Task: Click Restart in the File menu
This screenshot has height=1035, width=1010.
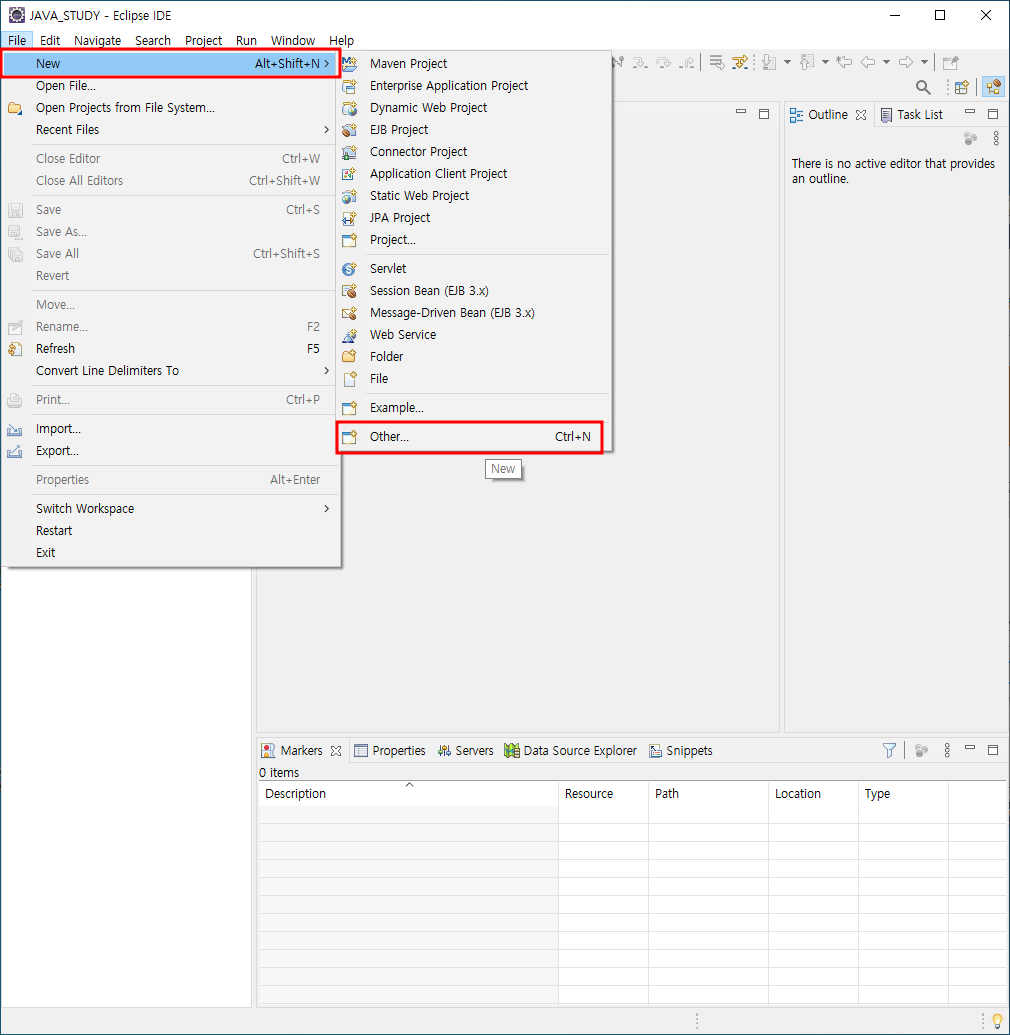Action: (171, 531)
